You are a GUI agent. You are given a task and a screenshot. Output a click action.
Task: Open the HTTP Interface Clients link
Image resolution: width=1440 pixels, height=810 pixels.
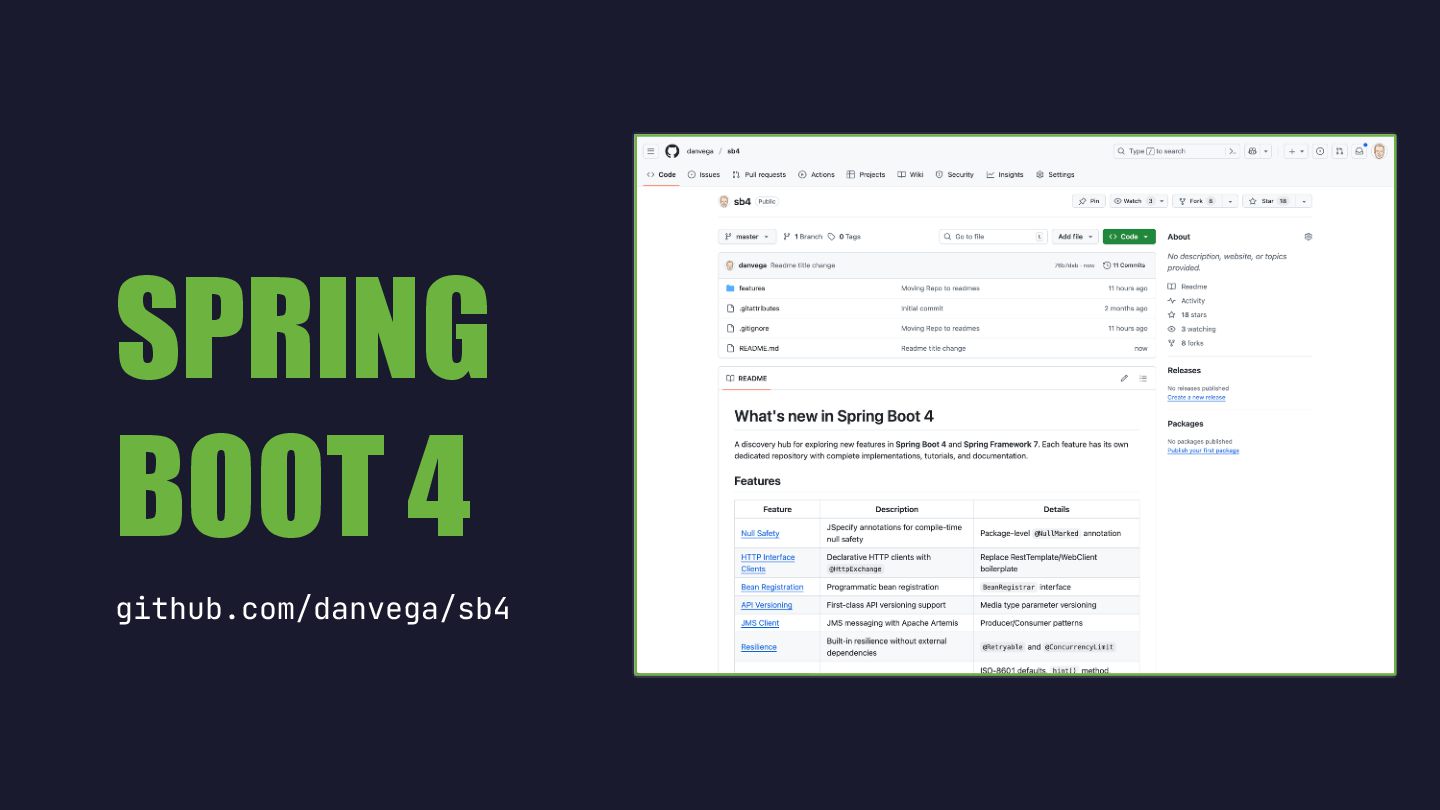coord(768,563)
